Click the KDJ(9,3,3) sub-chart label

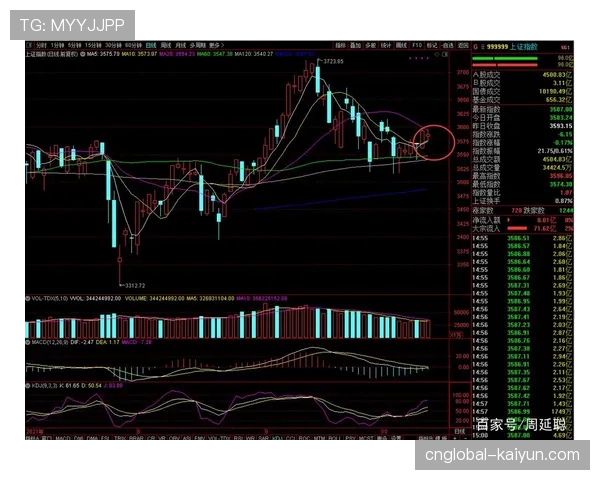[40, 383]
